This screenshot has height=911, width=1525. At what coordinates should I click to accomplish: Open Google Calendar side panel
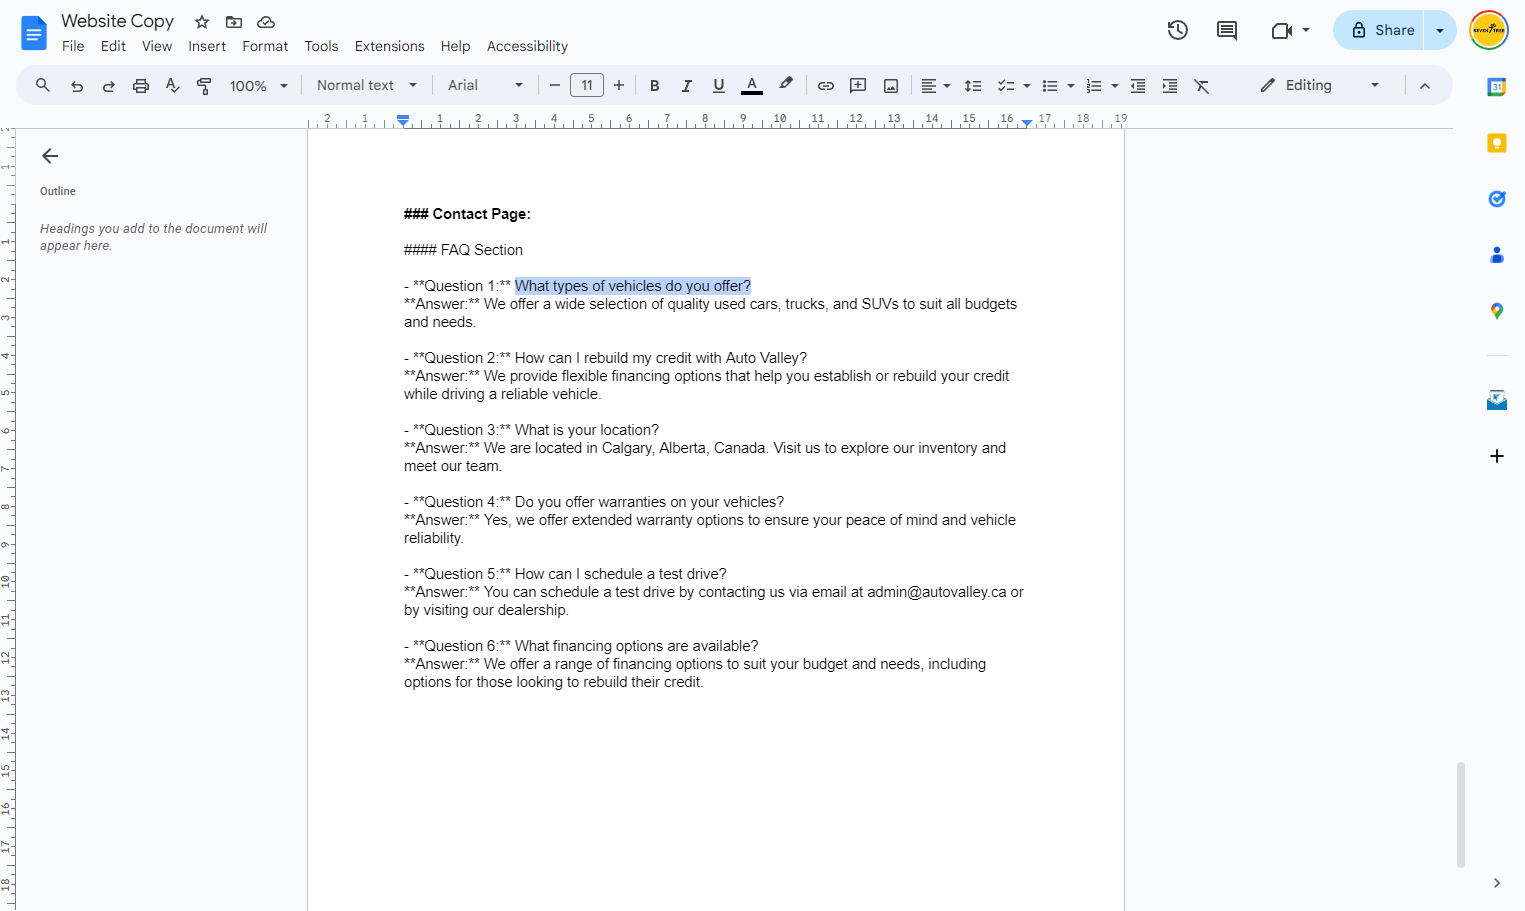point(1497,87)
